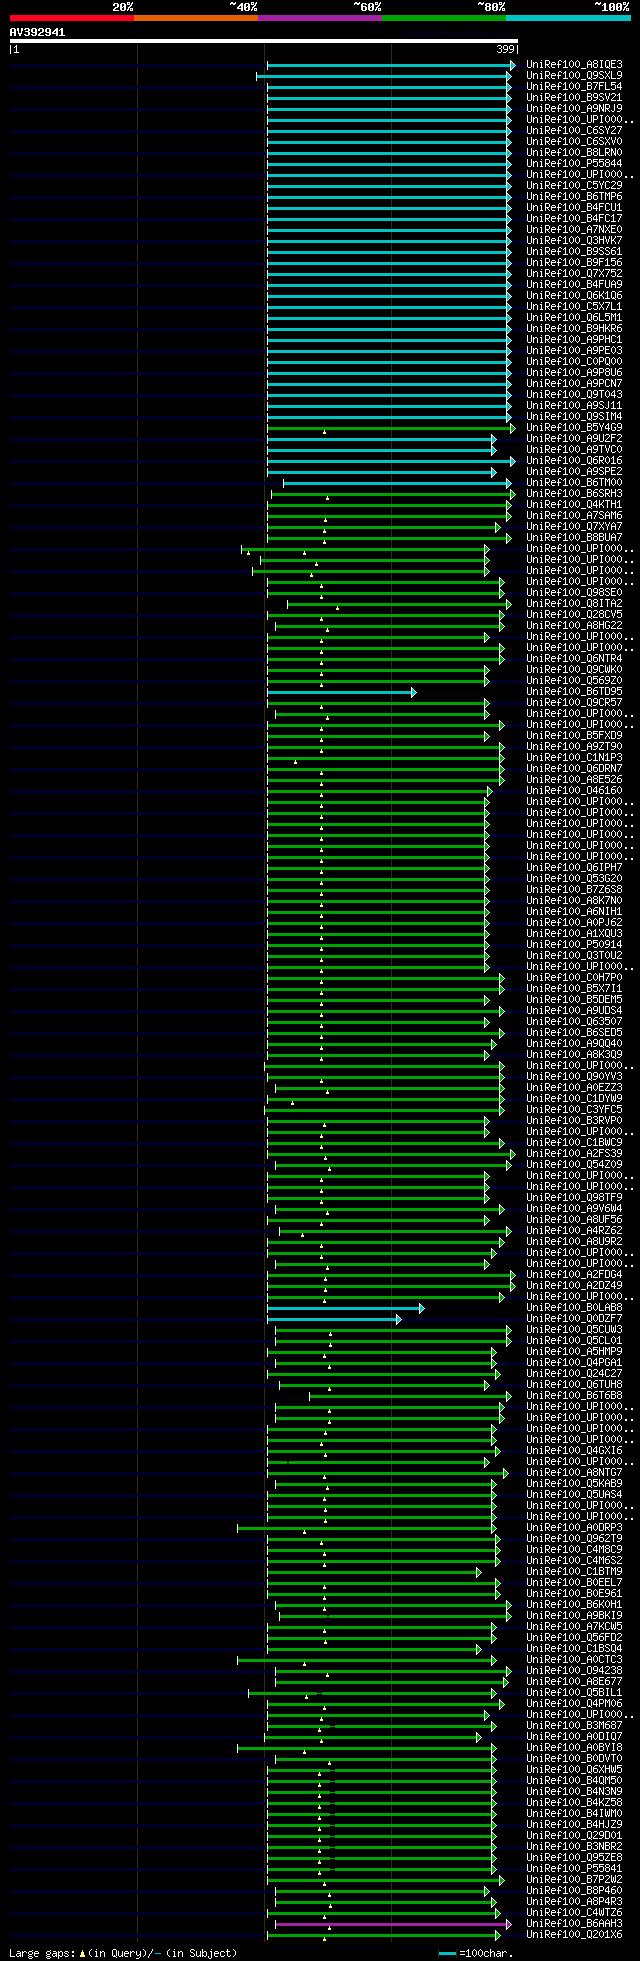
Task: Select hit label UniRef100_B6TMP6
Action: (x=574, y=197)
